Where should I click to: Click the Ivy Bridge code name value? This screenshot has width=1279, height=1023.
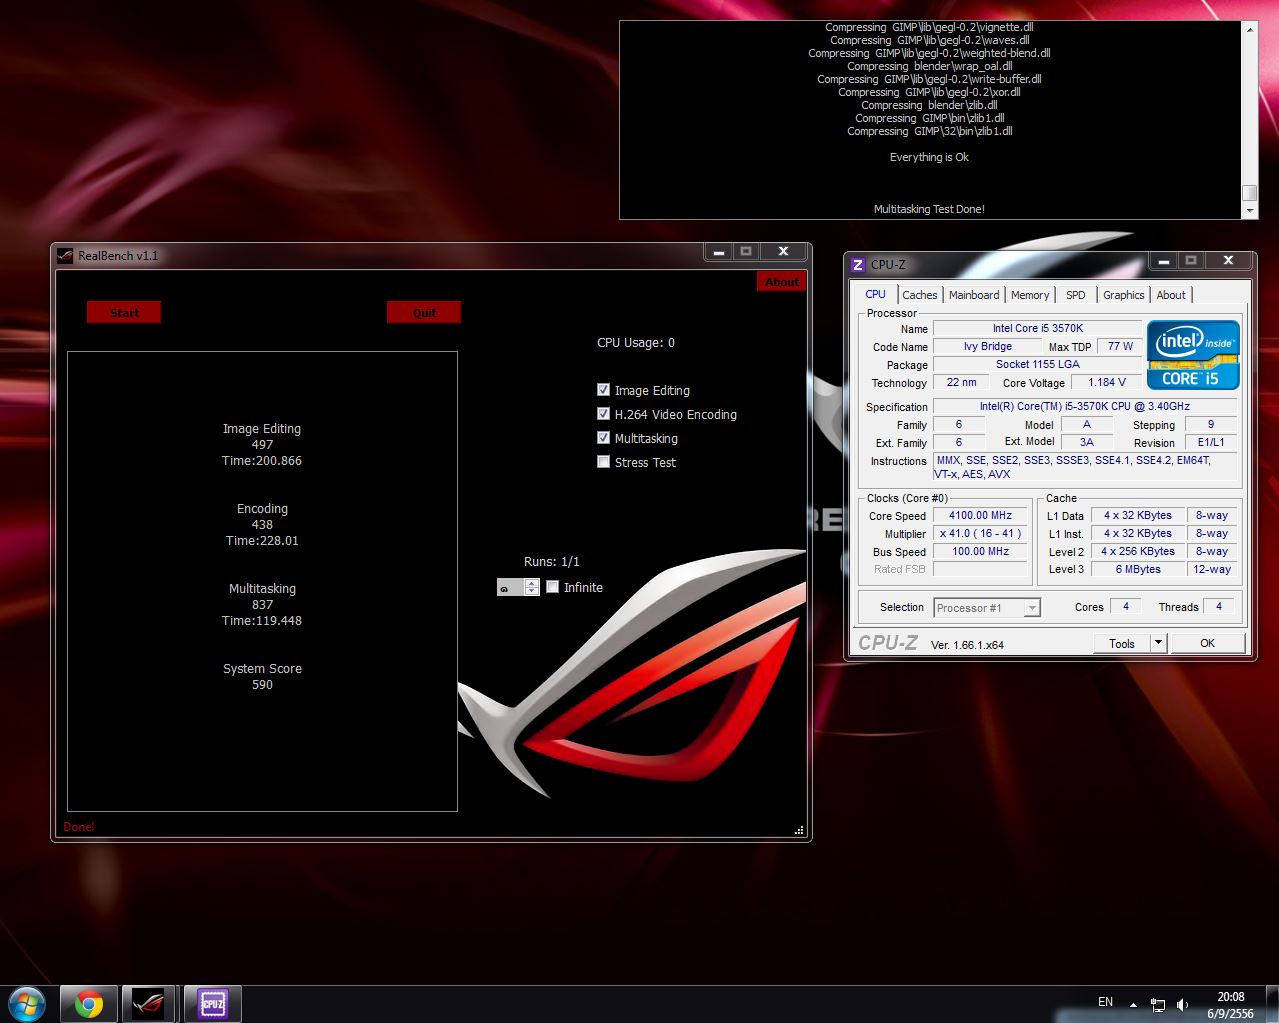tap(987, 346)
